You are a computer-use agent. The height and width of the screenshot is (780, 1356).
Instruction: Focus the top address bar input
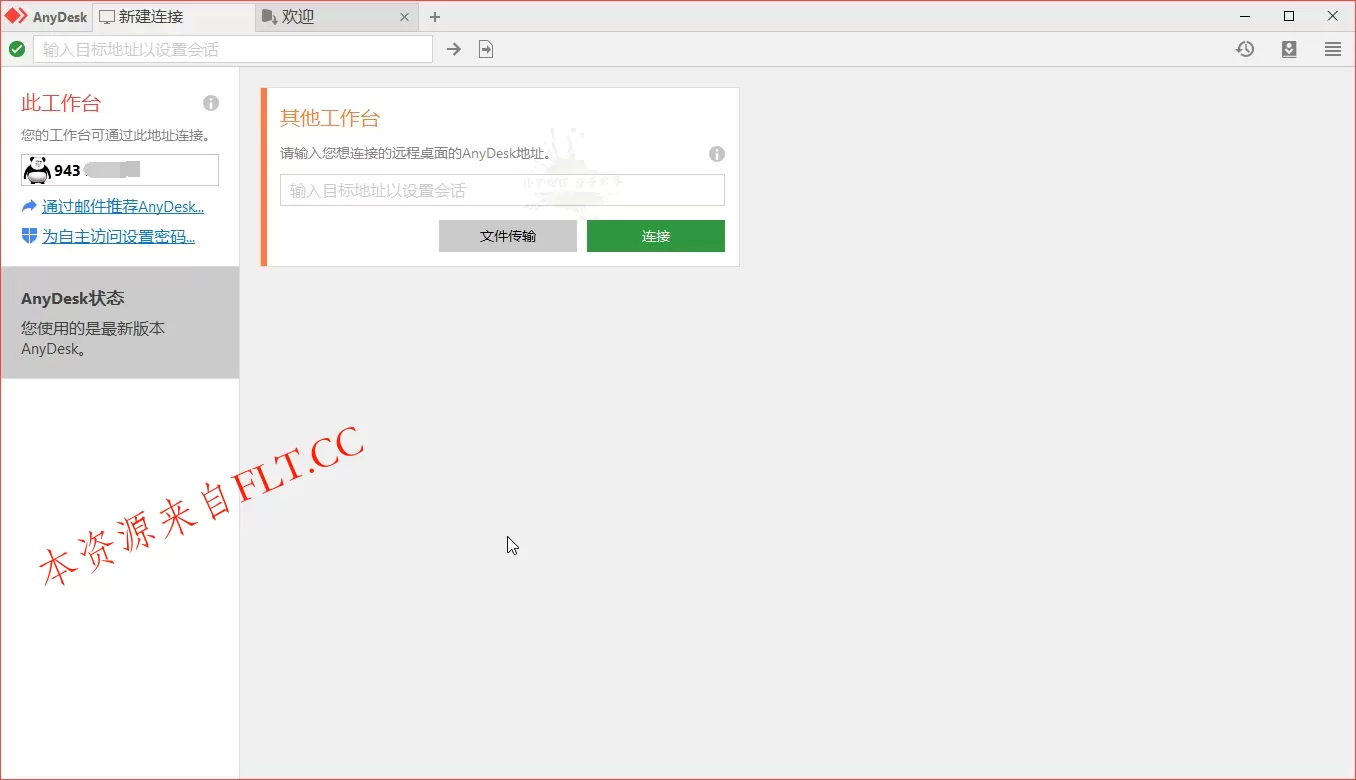(x=233, y=49)
